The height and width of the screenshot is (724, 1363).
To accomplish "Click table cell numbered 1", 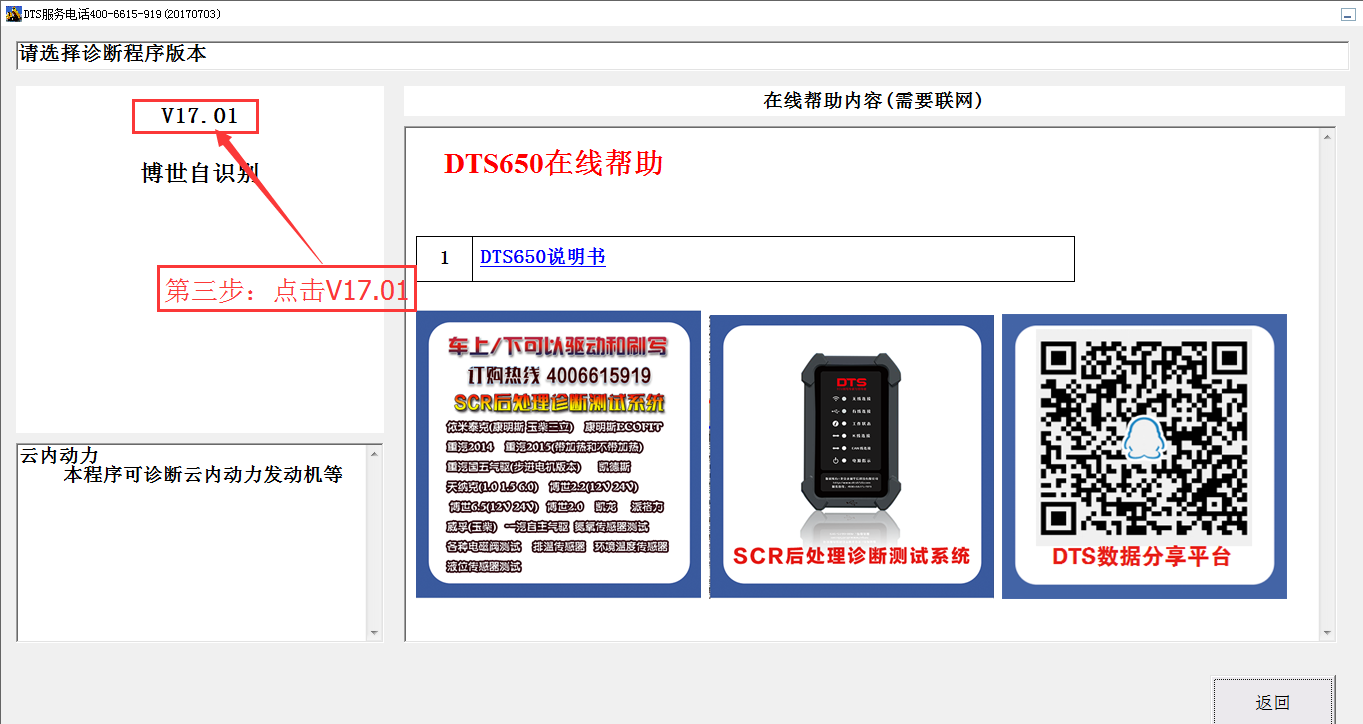I will coord(445,259).
